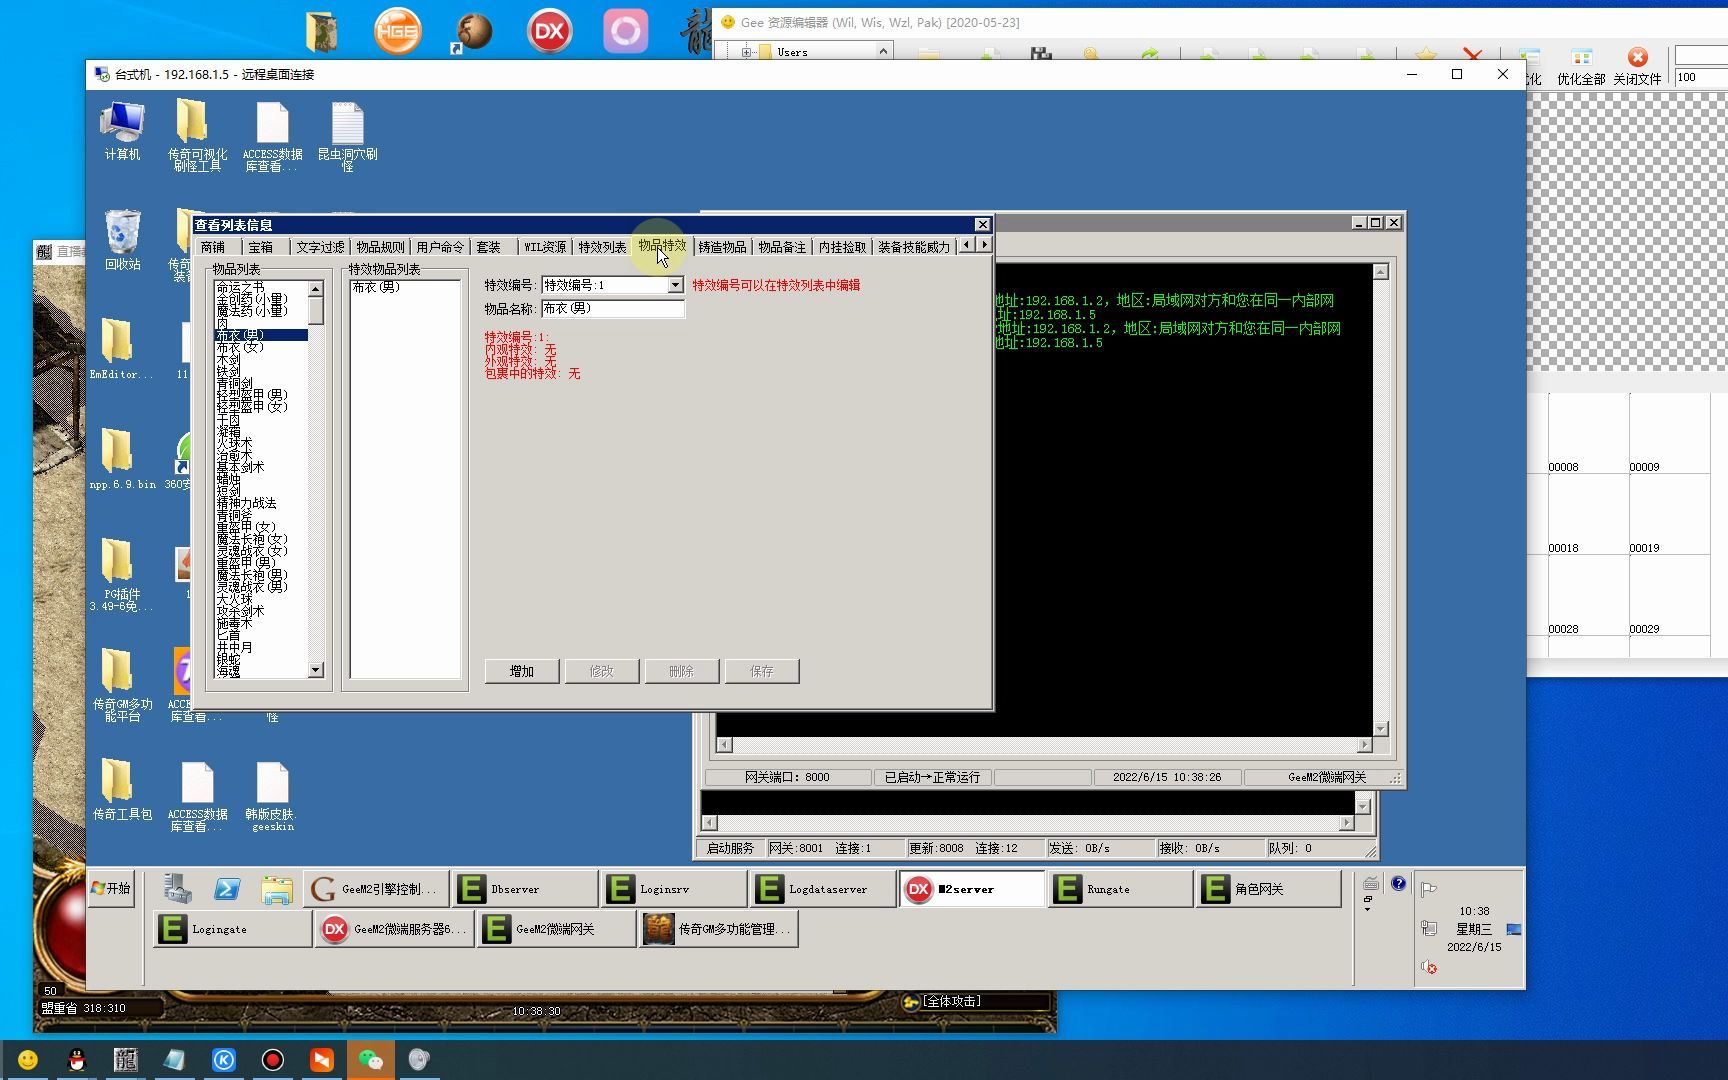Click the 物品列表 scroll up arrow
The height and width of the screenshot is (1080, 1728).
coord(316,289)
